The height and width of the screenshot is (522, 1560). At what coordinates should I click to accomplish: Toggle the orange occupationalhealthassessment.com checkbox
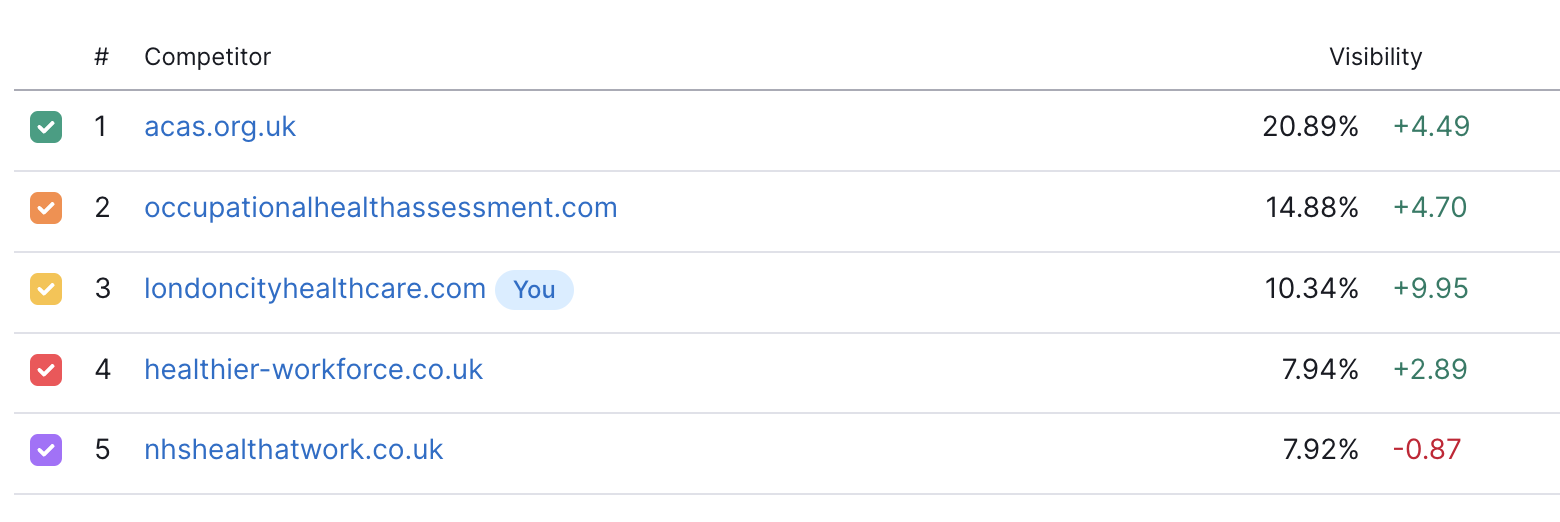(46, 208)
